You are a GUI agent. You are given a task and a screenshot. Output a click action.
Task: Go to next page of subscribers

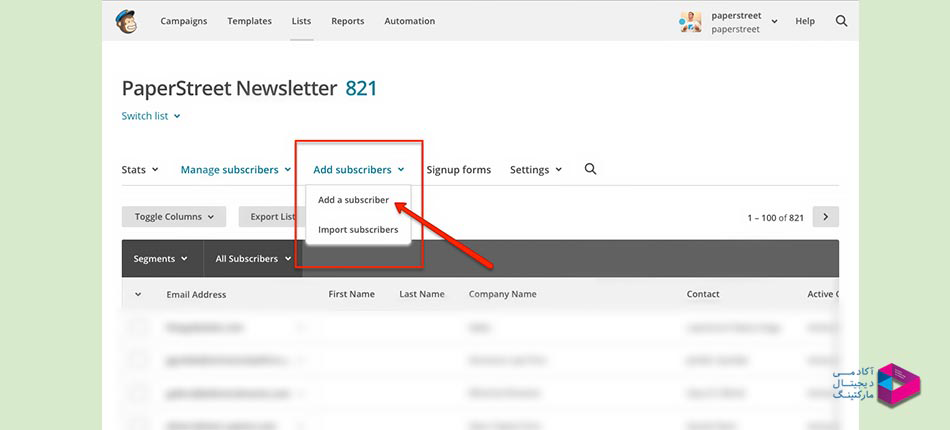[826, 217]
